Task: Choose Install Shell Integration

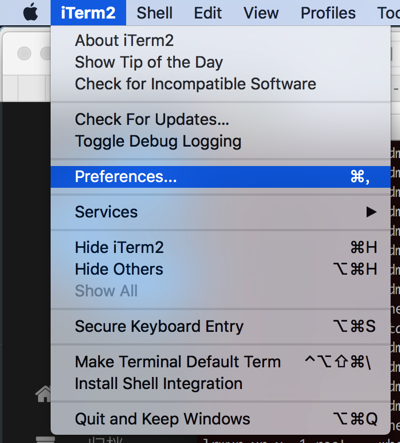Action: 220,384
